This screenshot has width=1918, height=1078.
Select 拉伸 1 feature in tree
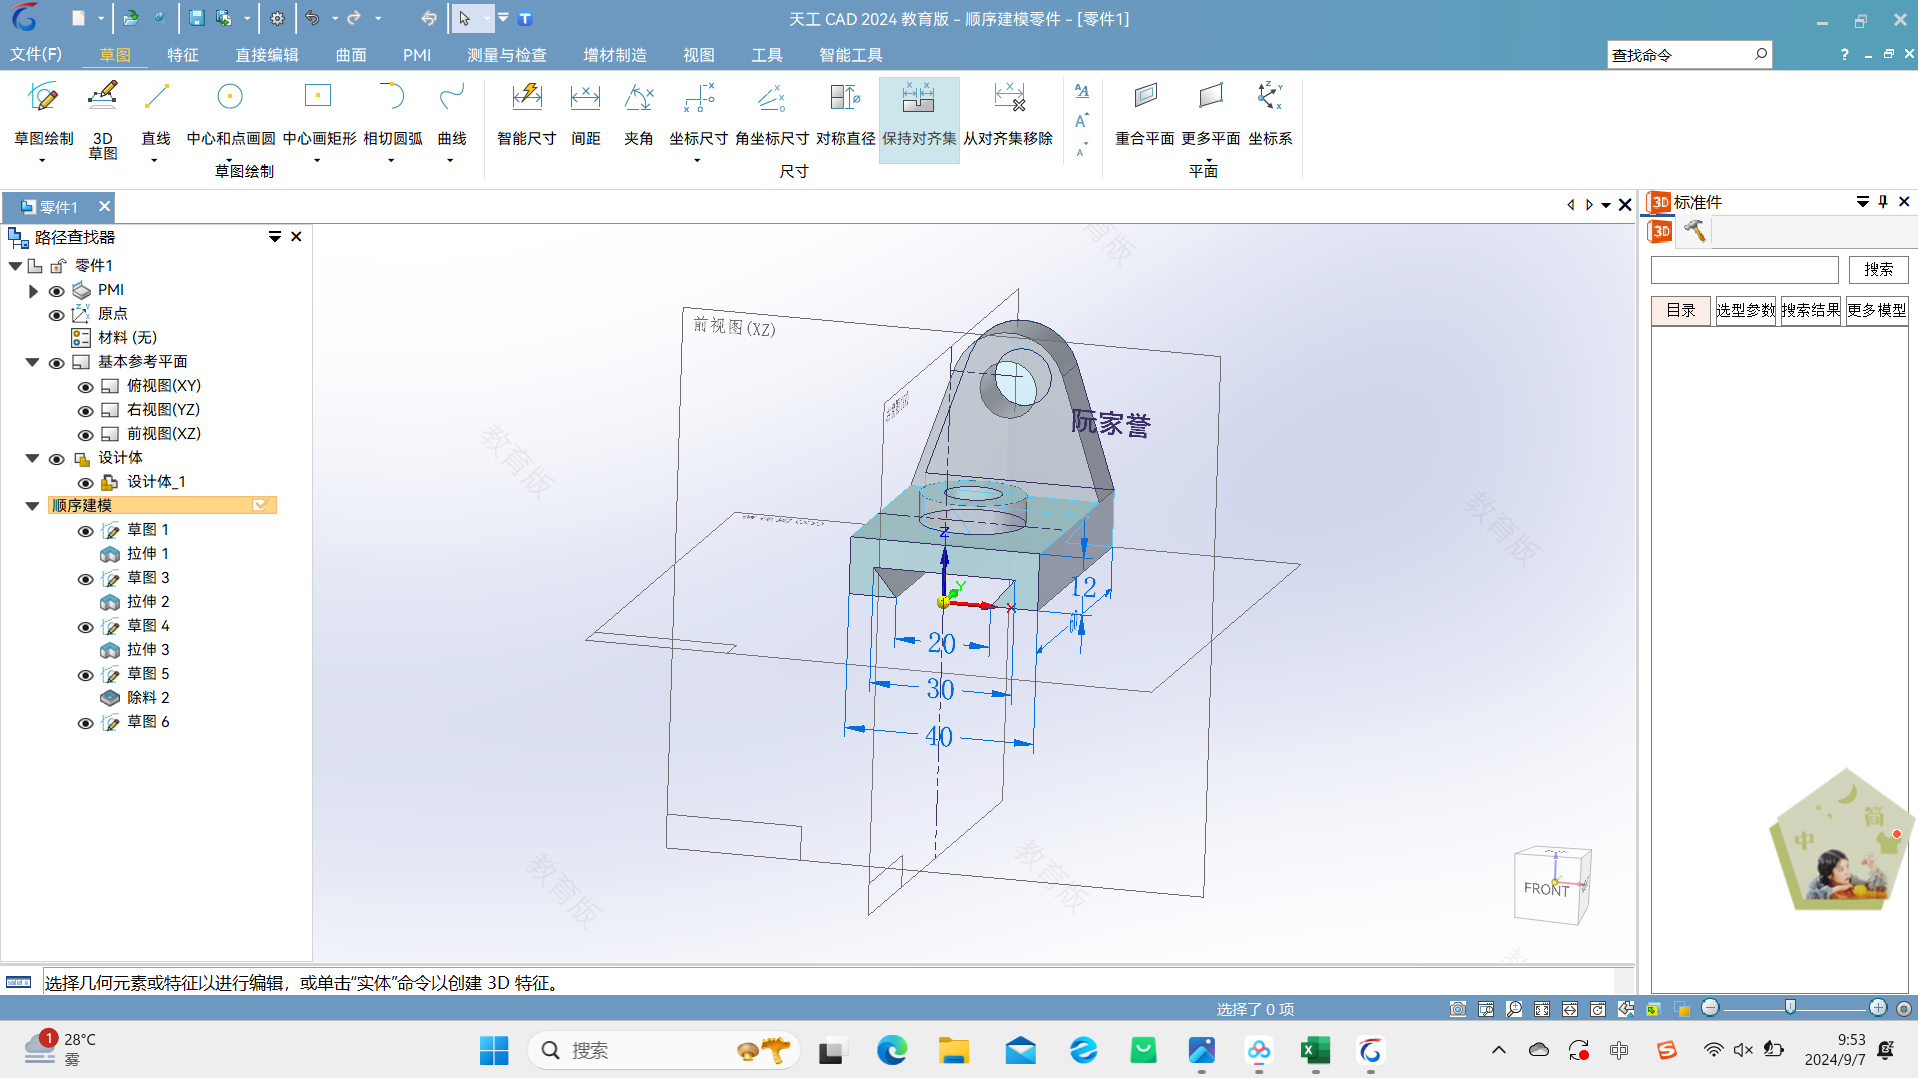coord(147,554)
